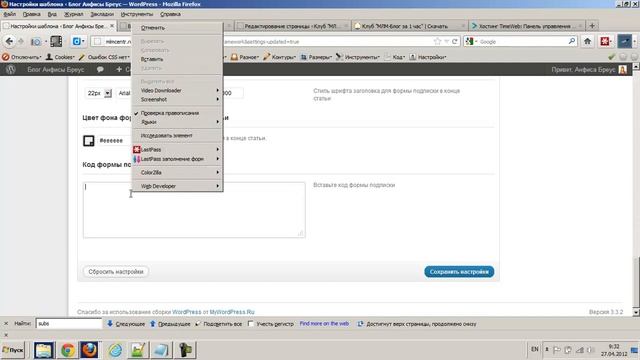Click the "Сохранить настройки" button
Viewport: 640px width, 360px height.
tap(459, 271)
